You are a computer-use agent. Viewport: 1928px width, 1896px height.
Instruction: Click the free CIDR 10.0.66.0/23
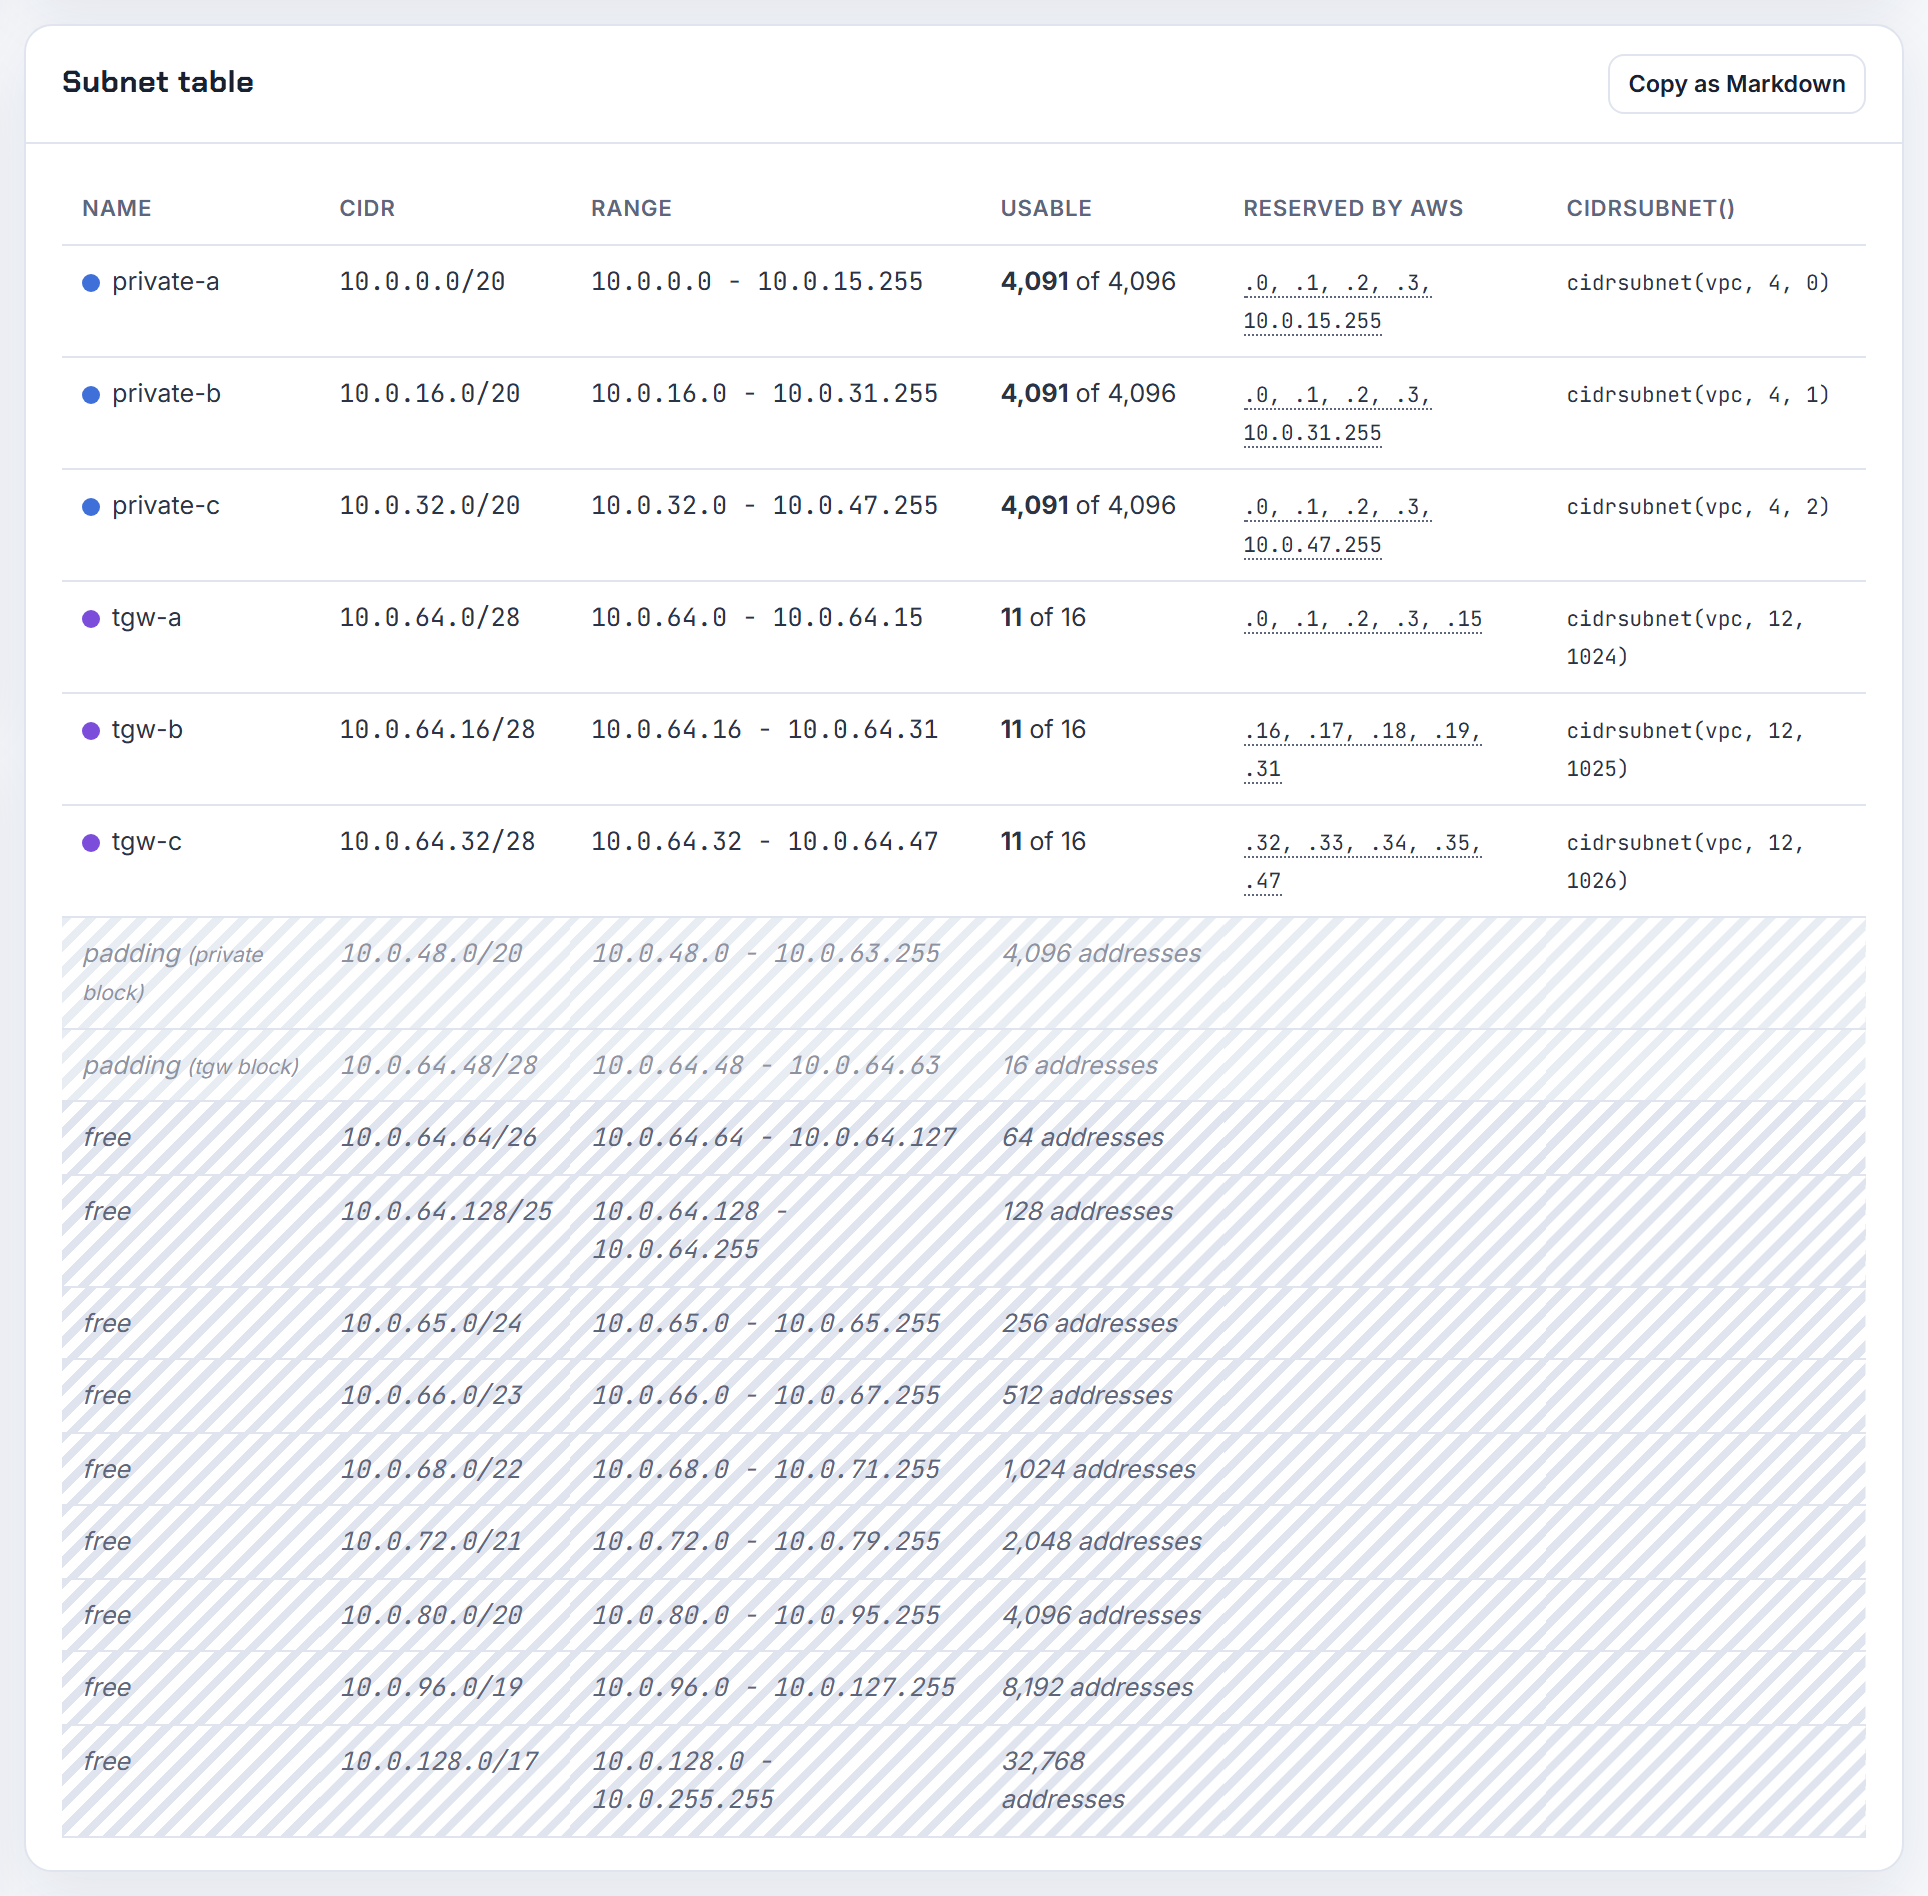click(432, 1396)
